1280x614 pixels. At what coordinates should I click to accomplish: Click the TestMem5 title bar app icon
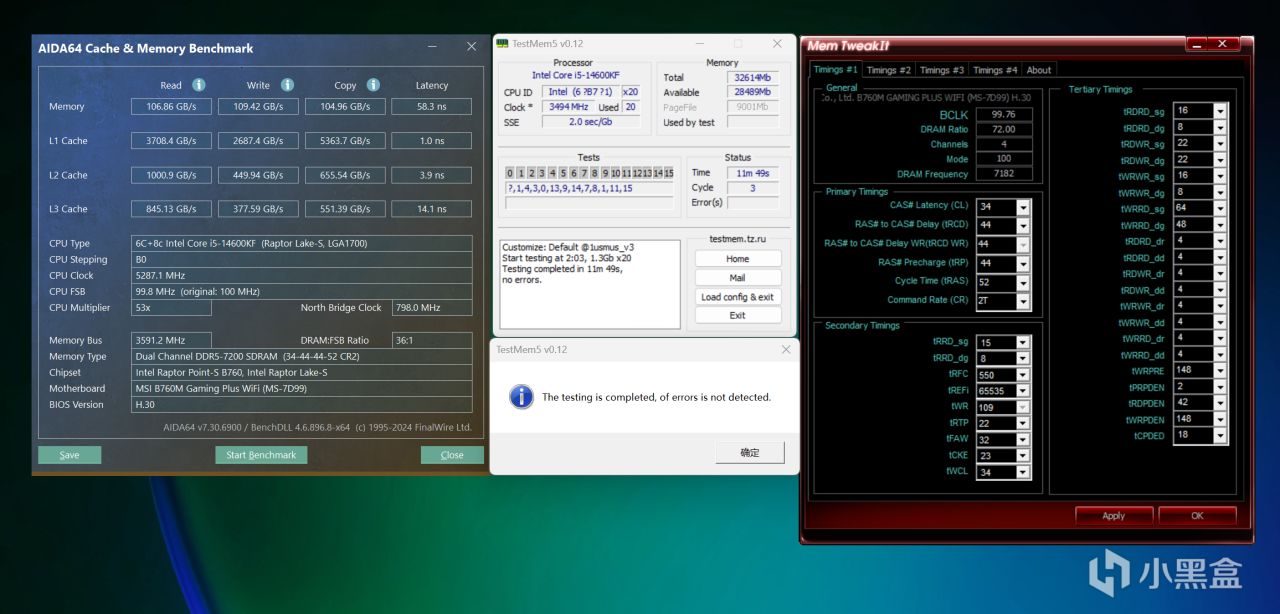coord(502,44)
